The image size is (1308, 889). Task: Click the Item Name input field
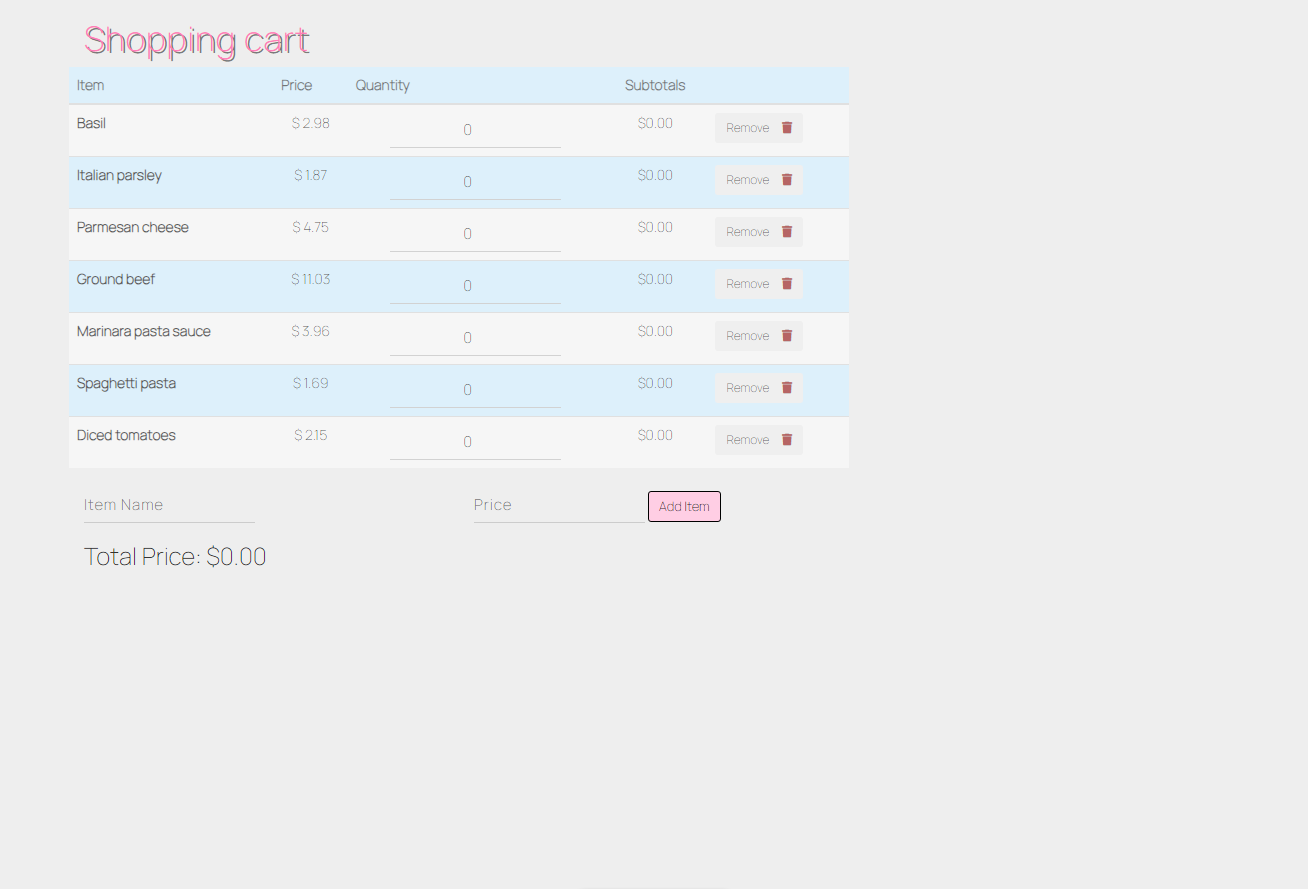[x=168, y=505]
